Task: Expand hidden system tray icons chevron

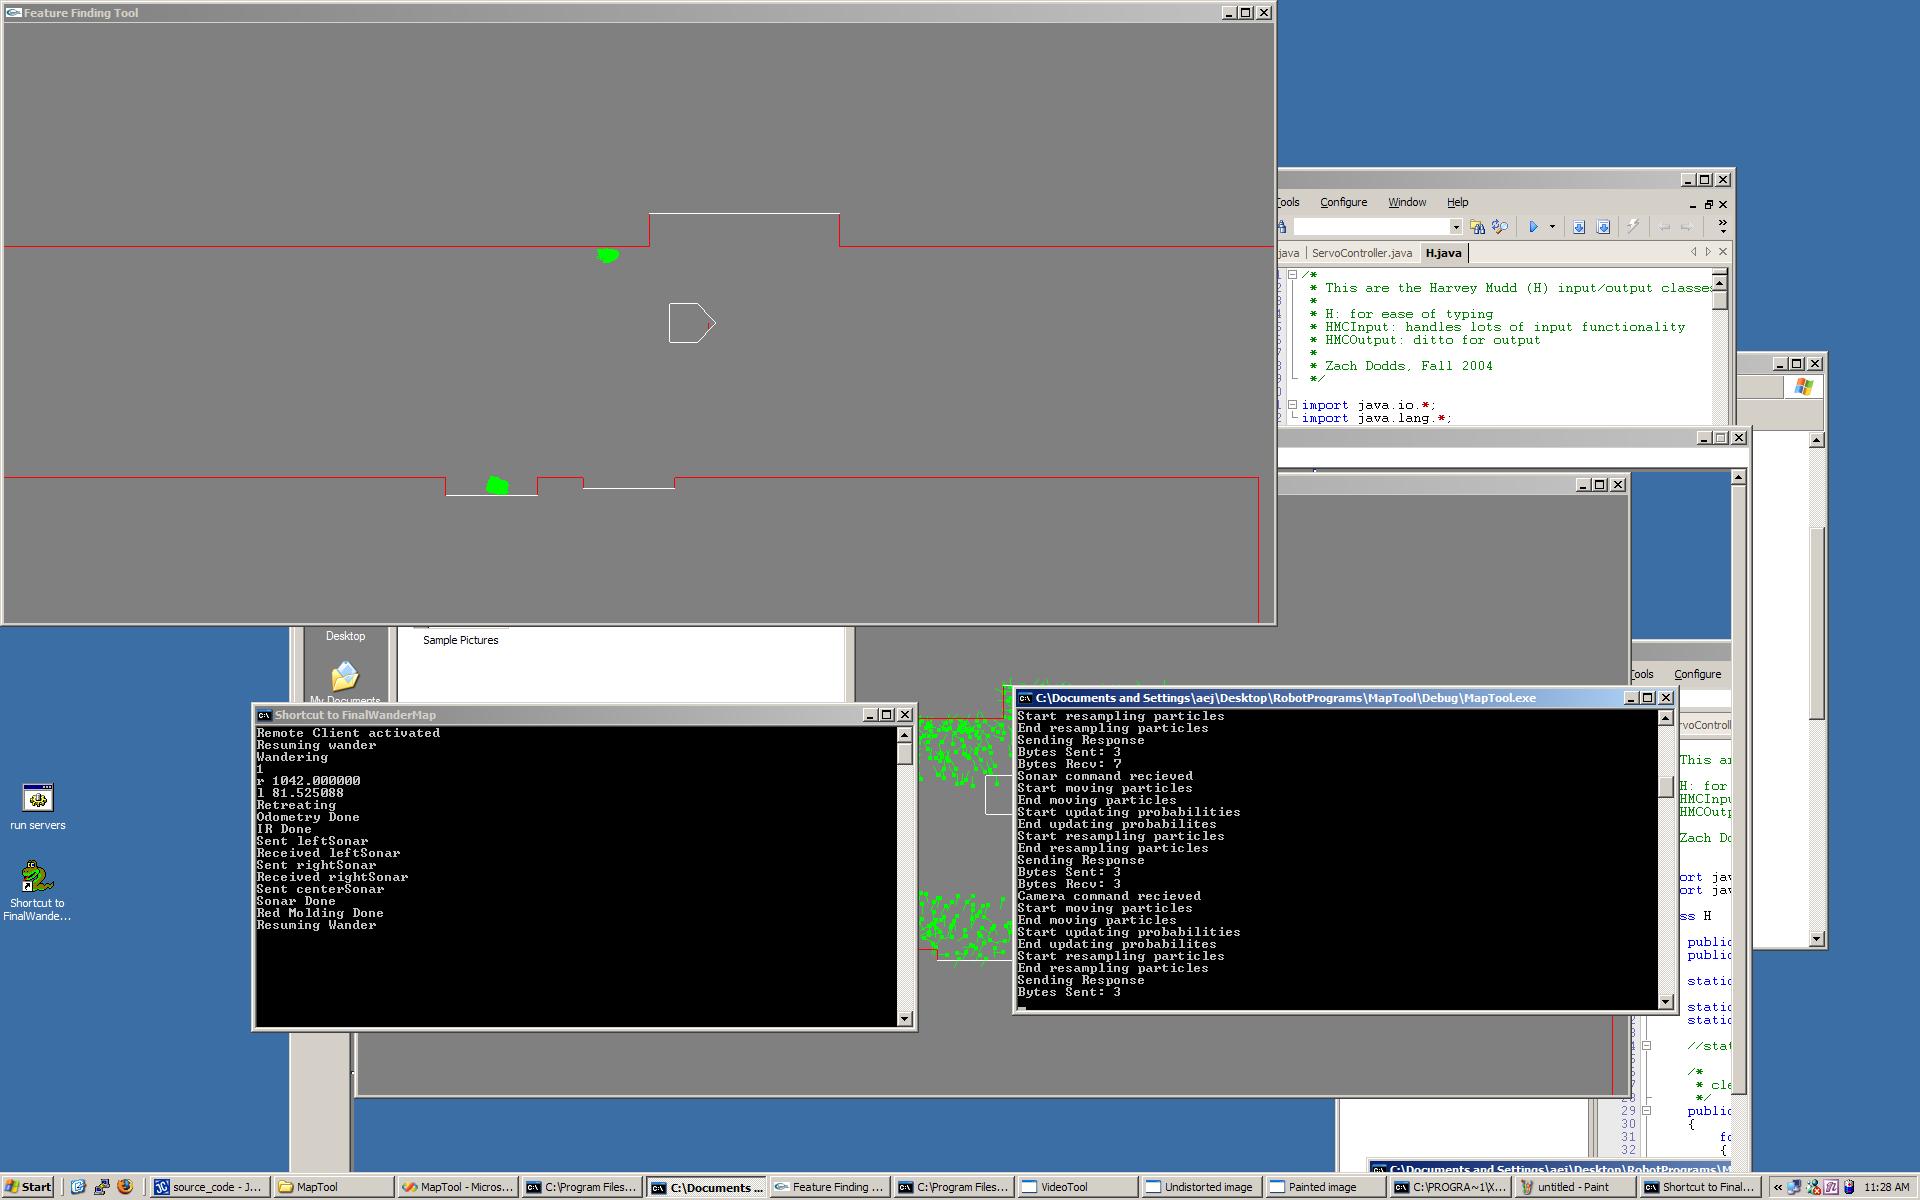Action: coord(1777,1187)
